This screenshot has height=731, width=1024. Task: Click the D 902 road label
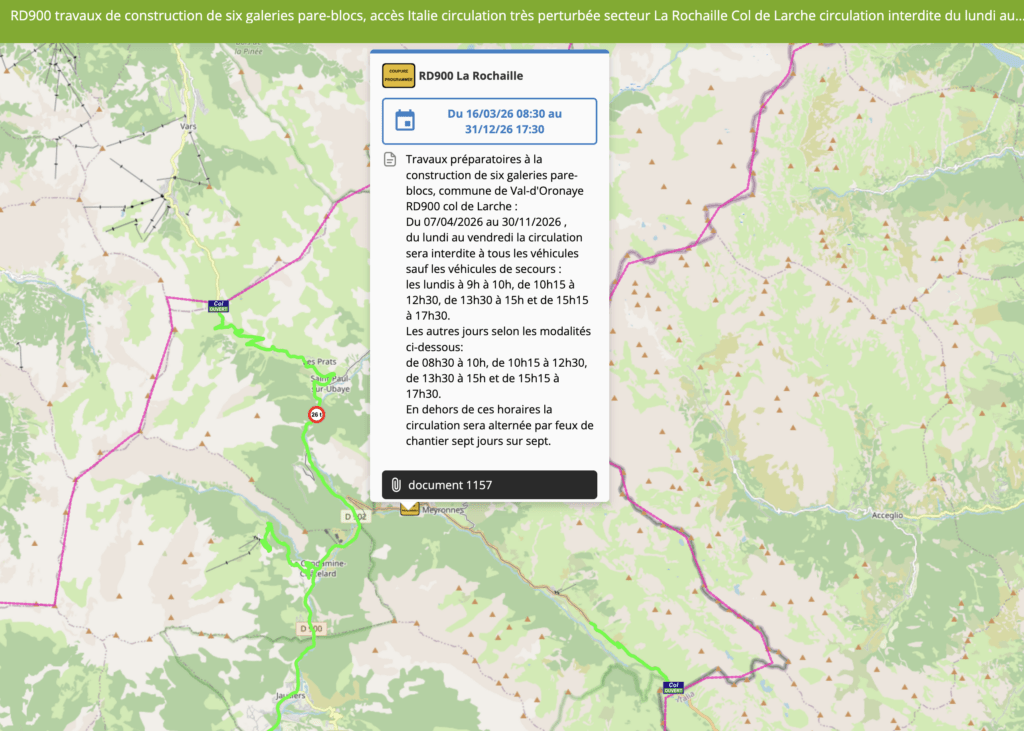tap(355, 516)
